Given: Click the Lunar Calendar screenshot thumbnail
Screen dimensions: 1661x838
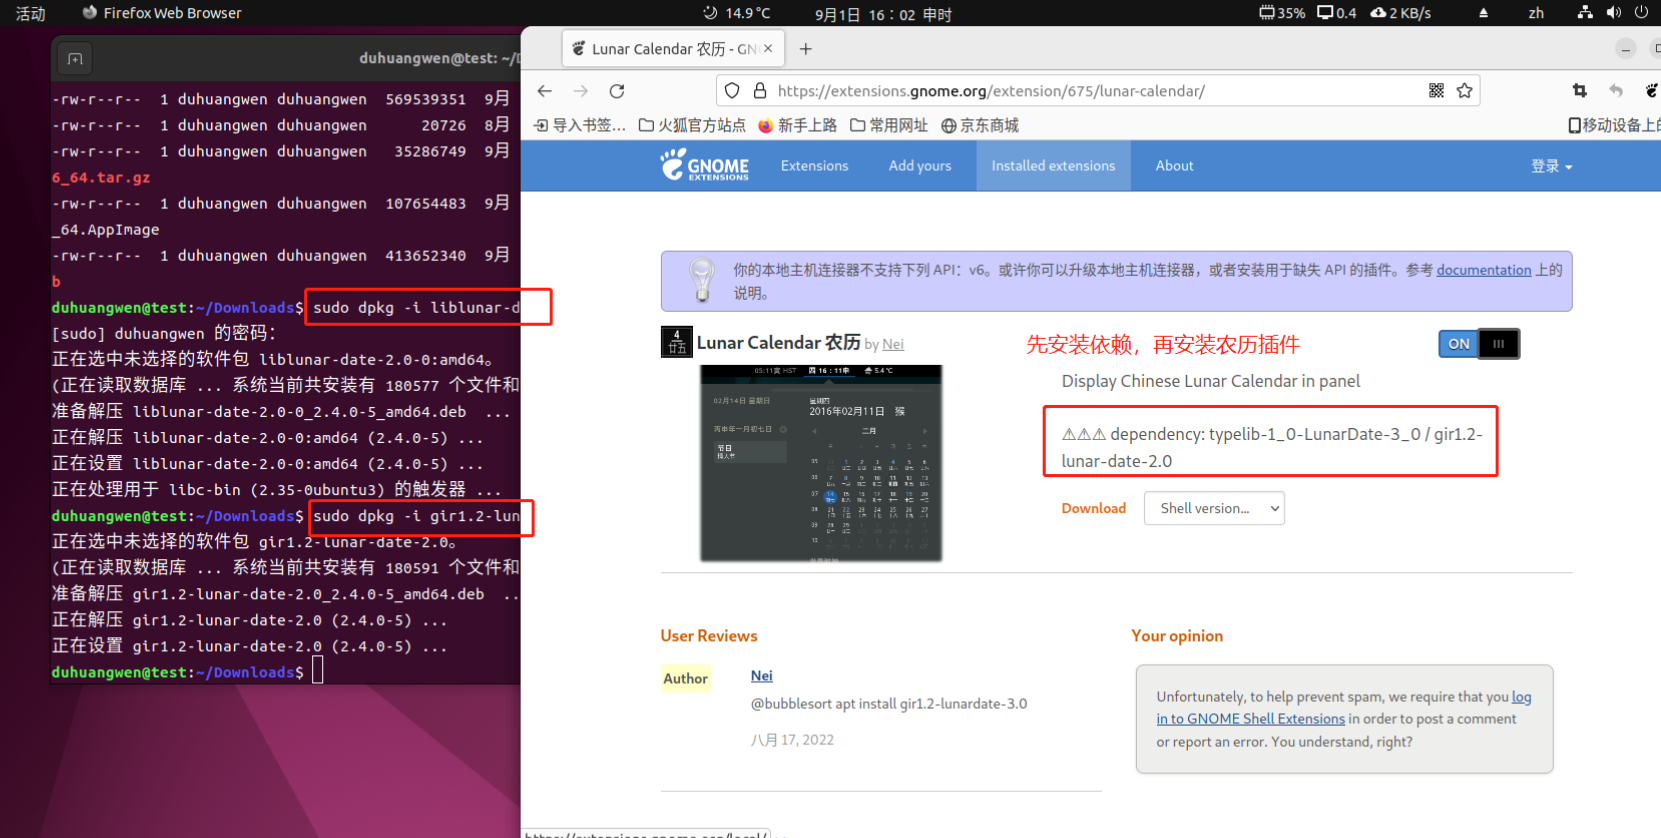Looking at the screenshot, I should [821, 463].
